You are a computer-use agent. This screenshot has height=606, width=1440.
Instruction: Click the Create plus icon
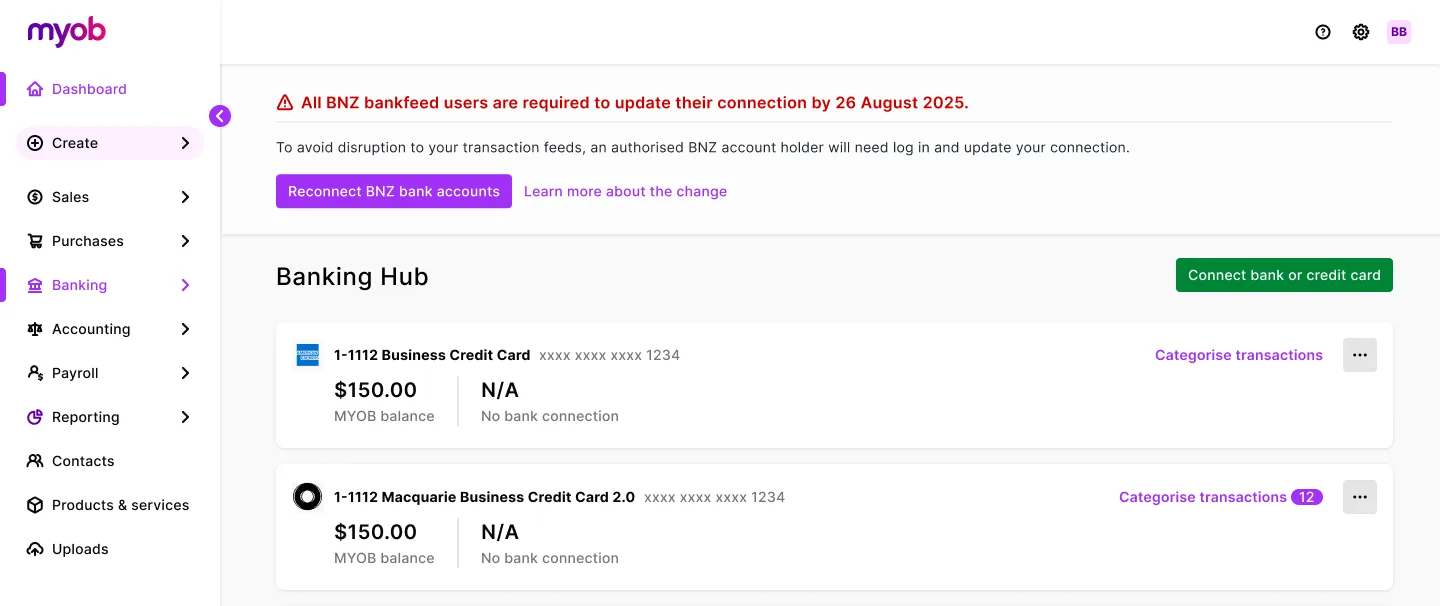[x=35, y=143]
